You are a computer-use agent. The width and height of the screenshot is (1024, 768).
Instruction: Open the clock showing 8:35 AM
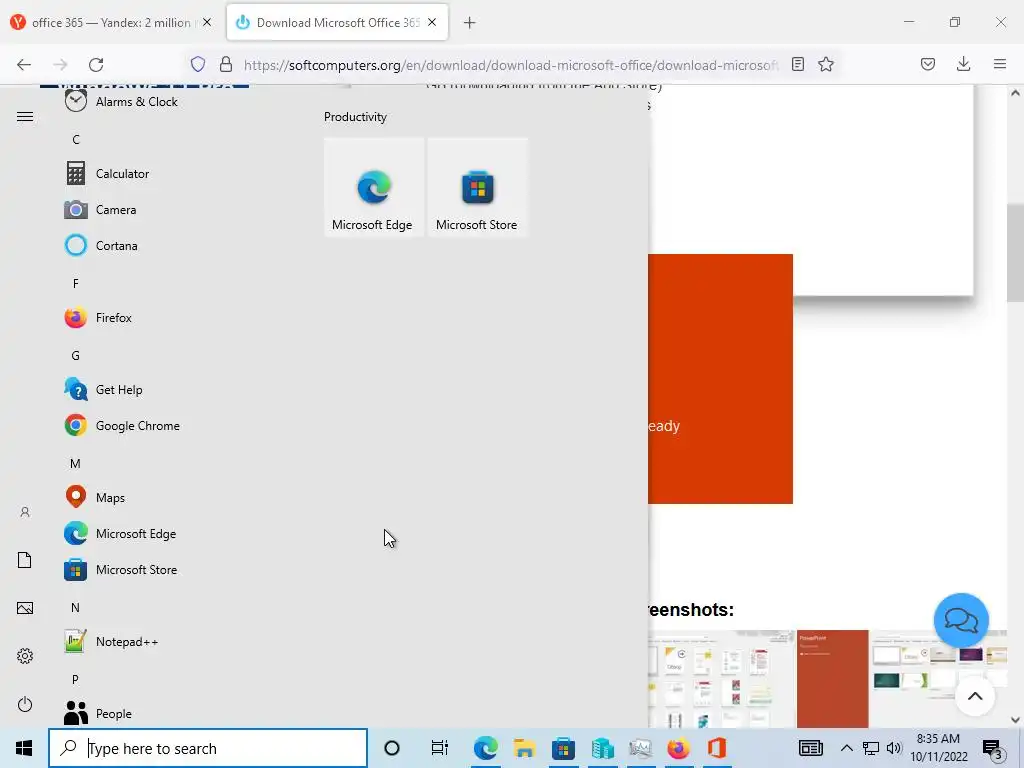[x=938, y=748]
